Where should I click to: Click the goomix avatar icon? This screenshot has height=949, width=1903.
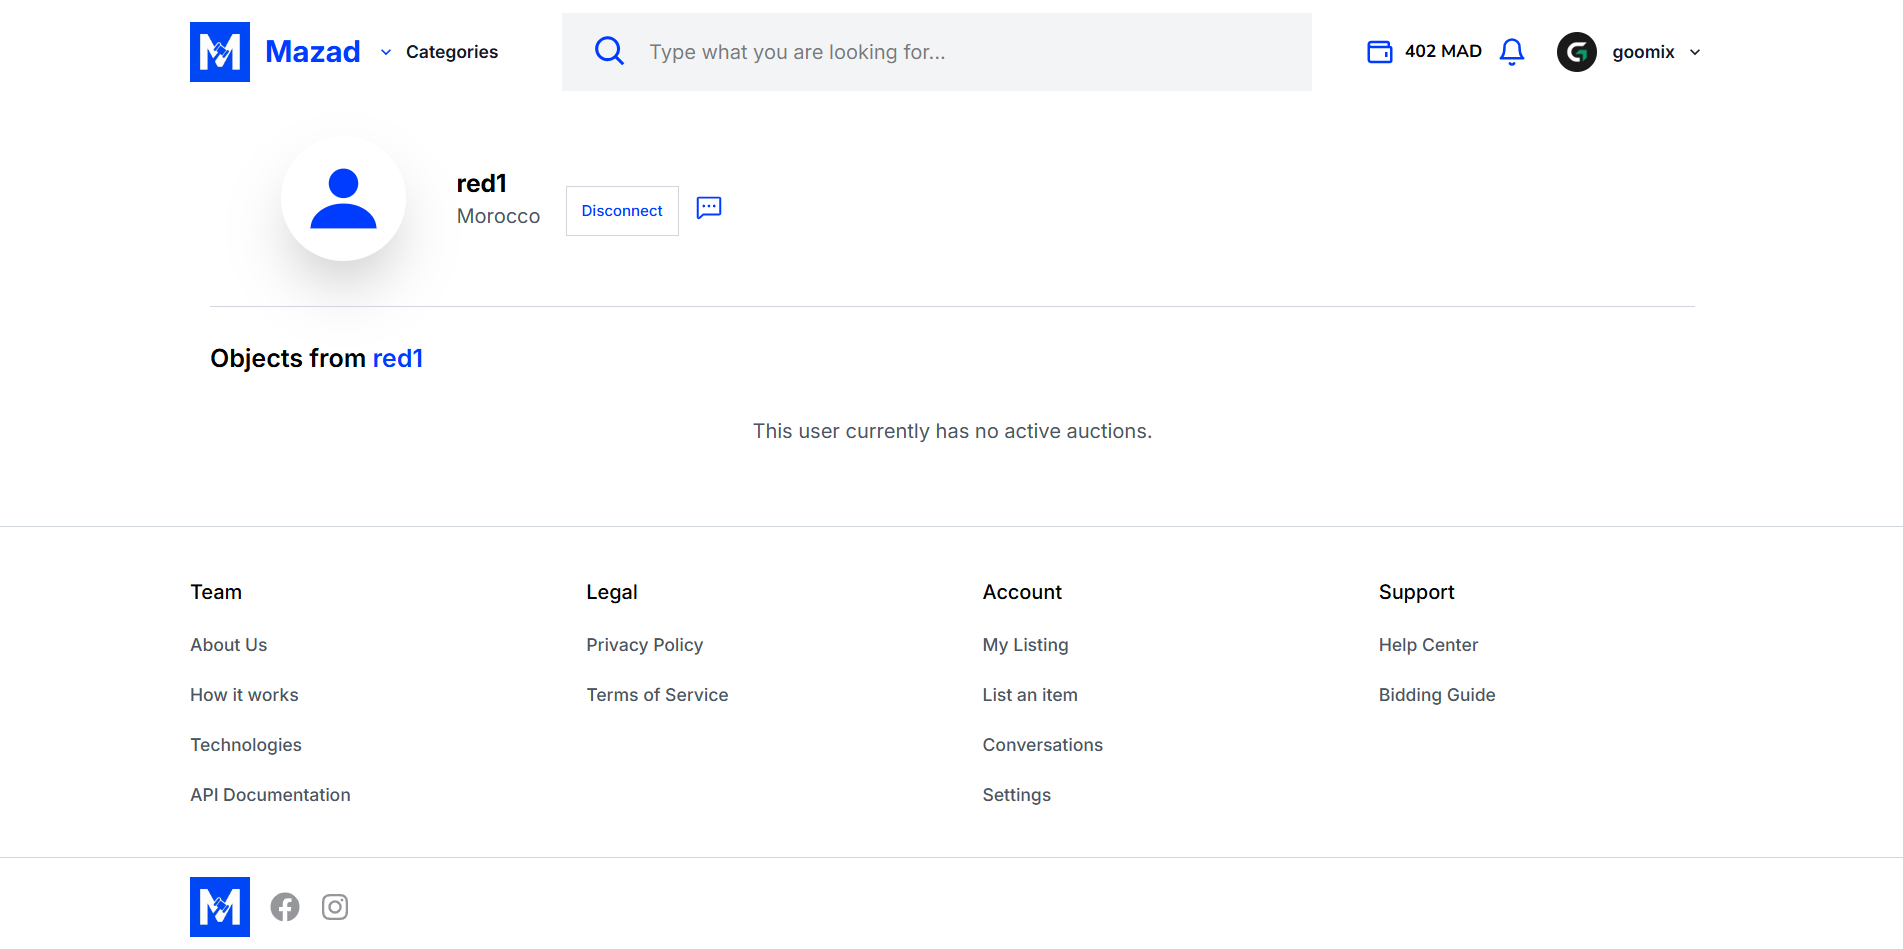point(1576,52)
